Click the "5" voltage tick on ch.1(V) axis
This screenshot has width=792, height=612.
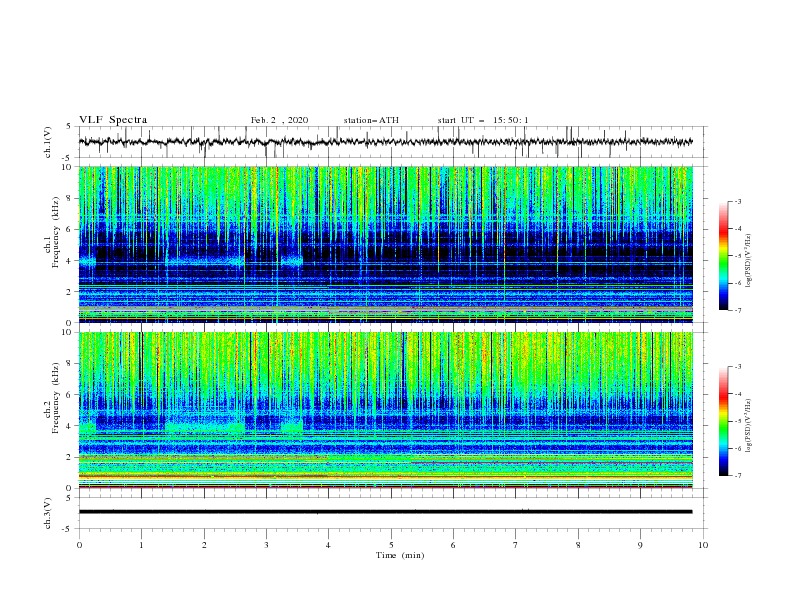click(69, 127)
